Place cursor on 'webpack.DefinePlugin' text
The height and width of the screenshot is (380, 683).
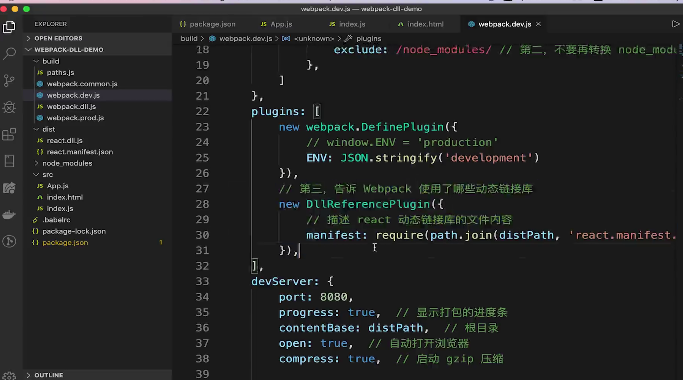375,127
